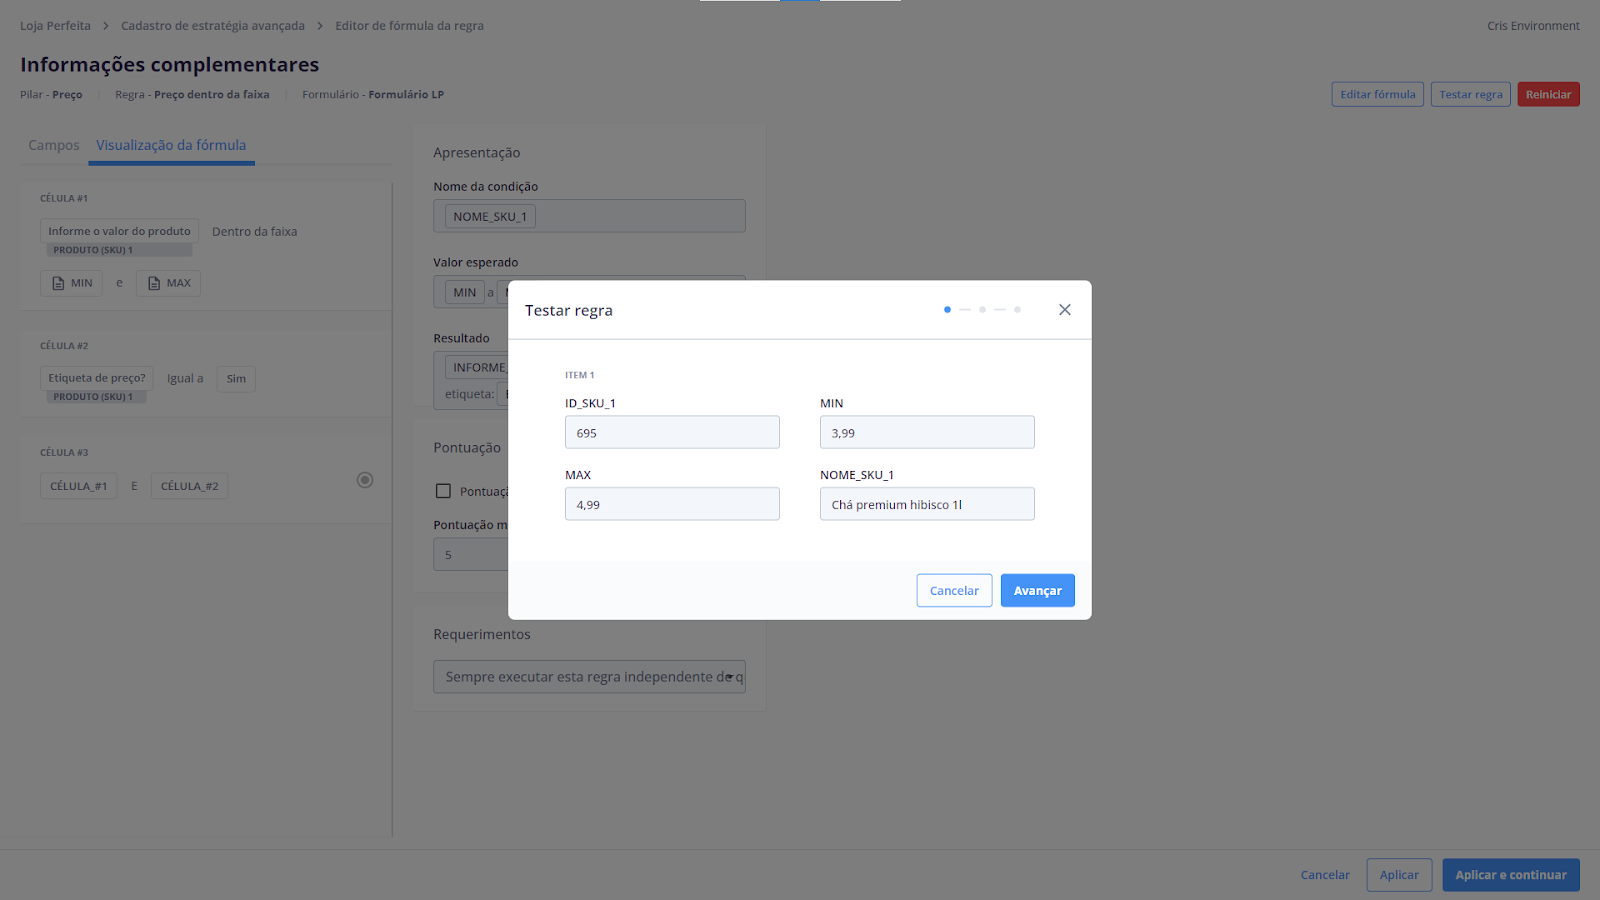Click Aplicar e continuar button
The image size is (1600, 900).
pos(1510,875)
